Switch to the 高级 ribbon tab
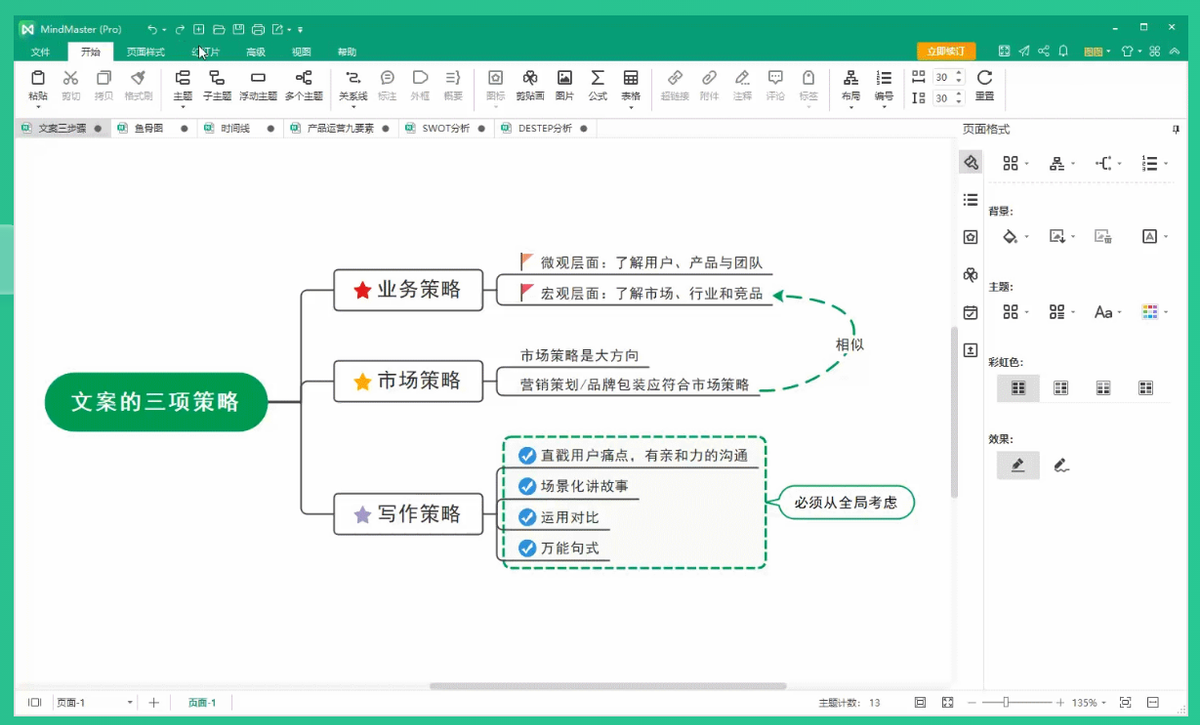Image resolution: width=1200 pixels, height=725 pixels. [256, 52]
